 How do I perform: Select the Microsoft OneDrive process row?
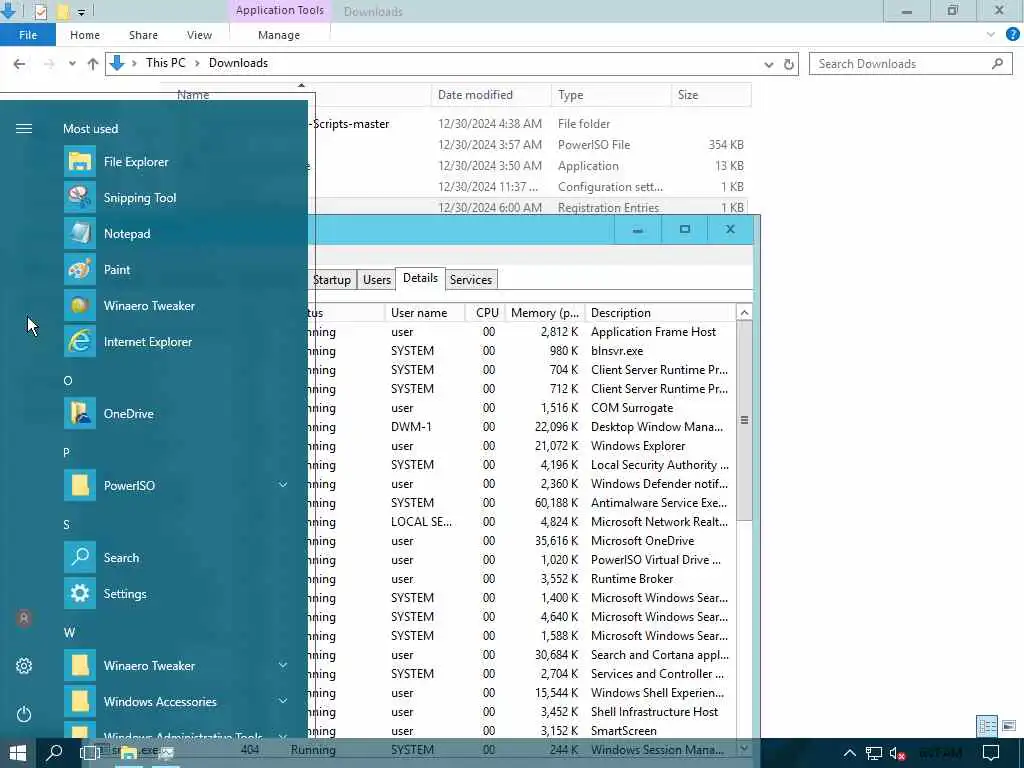(521, 541)
